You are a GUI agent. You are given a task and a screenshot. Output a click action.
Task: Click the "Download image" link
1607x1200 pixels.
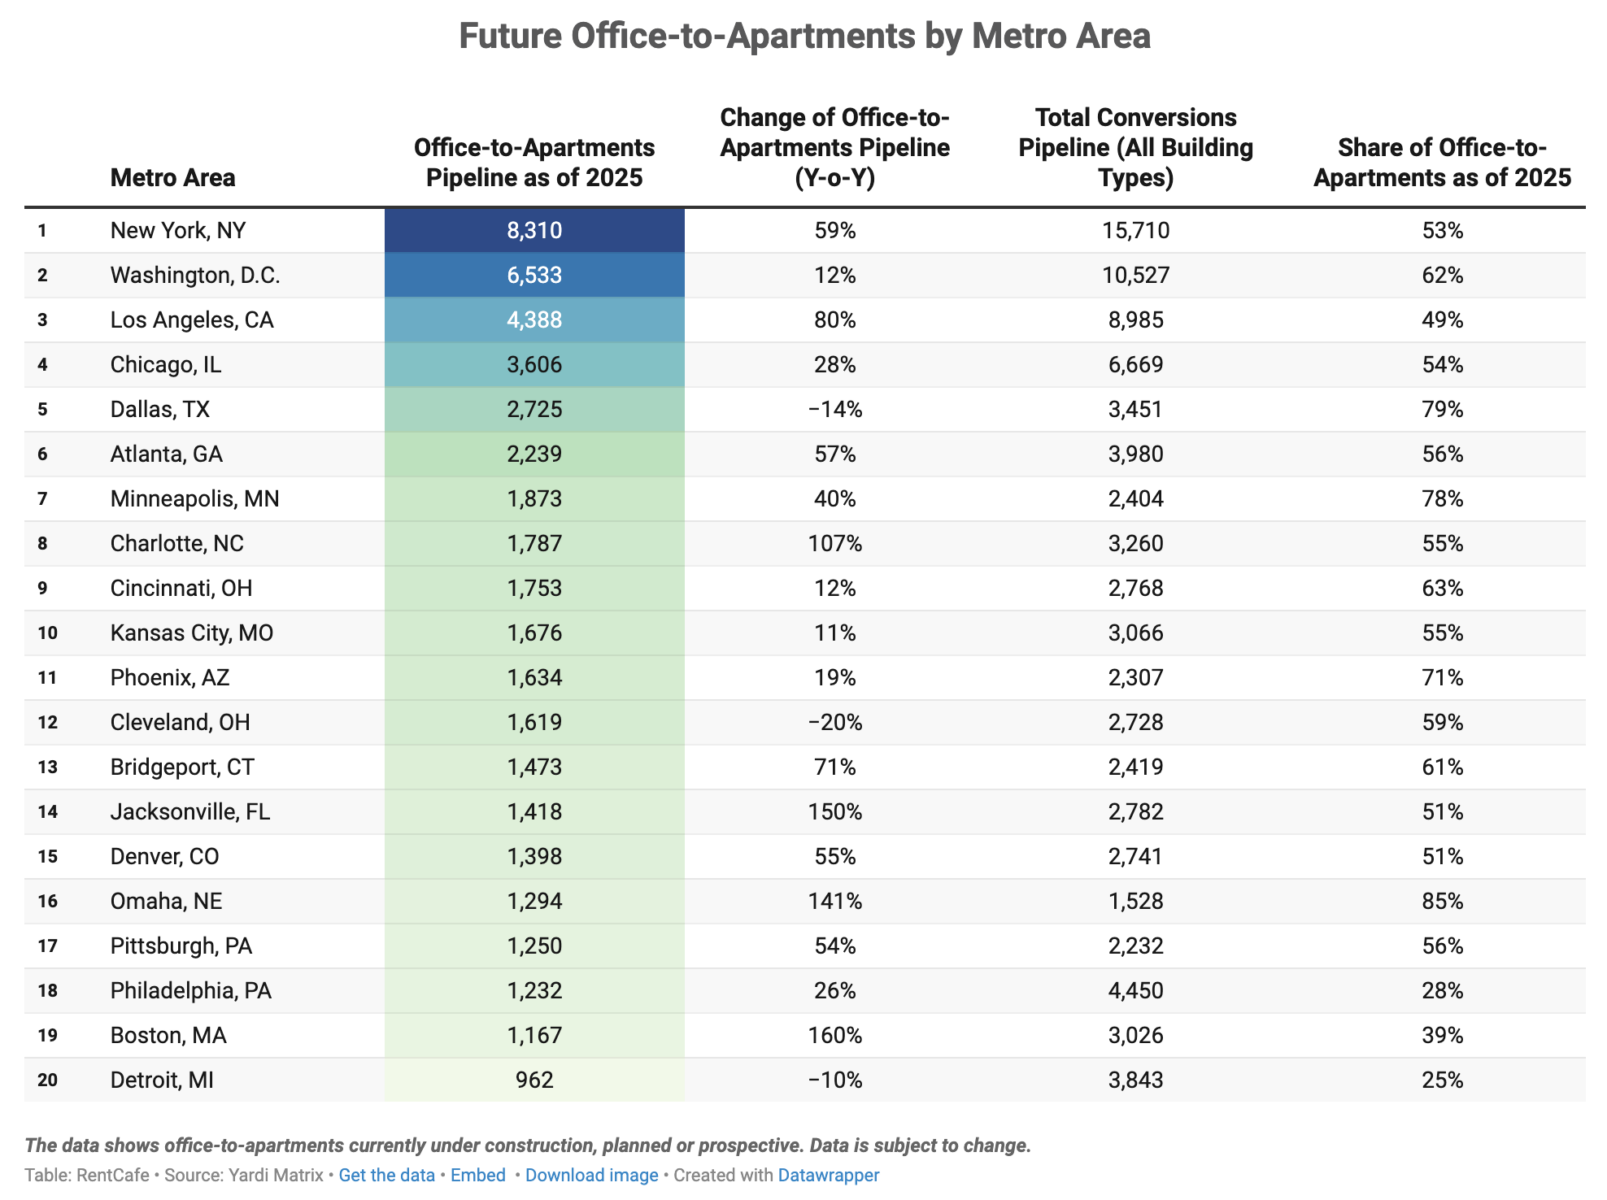click(x=591, y=1175)
